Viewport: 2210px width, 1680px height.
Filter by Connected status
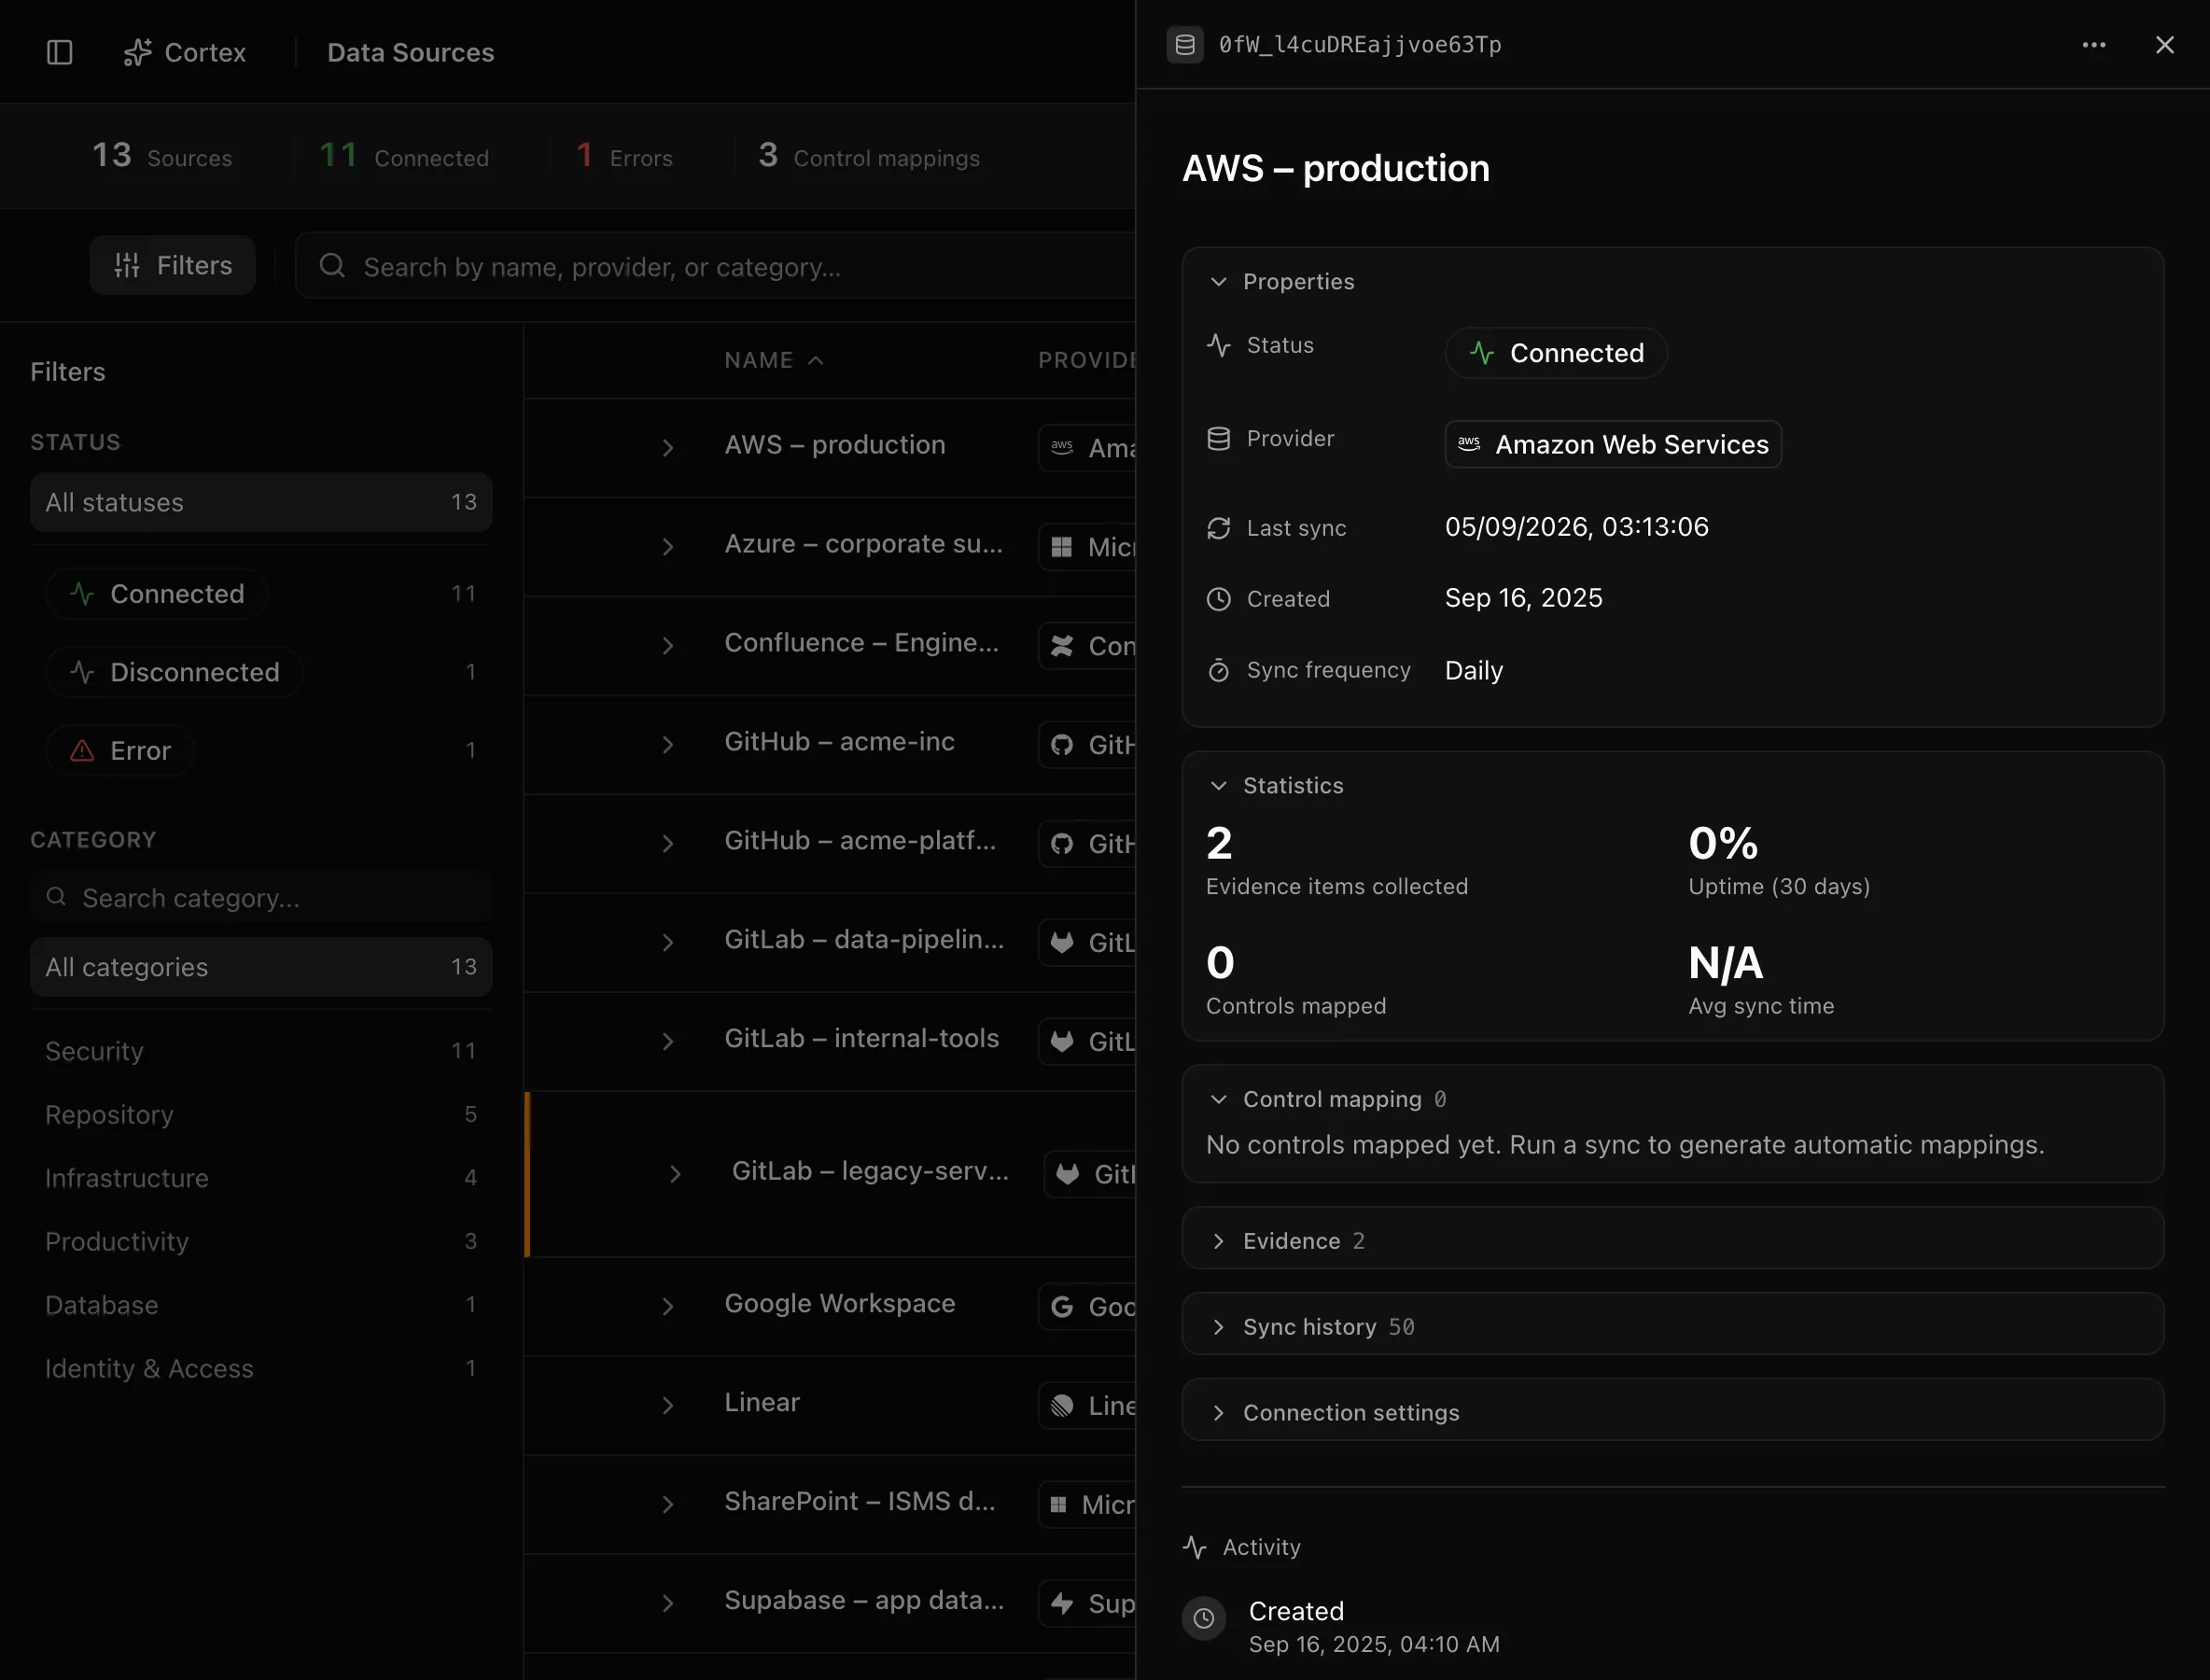(x=261, y=594)
